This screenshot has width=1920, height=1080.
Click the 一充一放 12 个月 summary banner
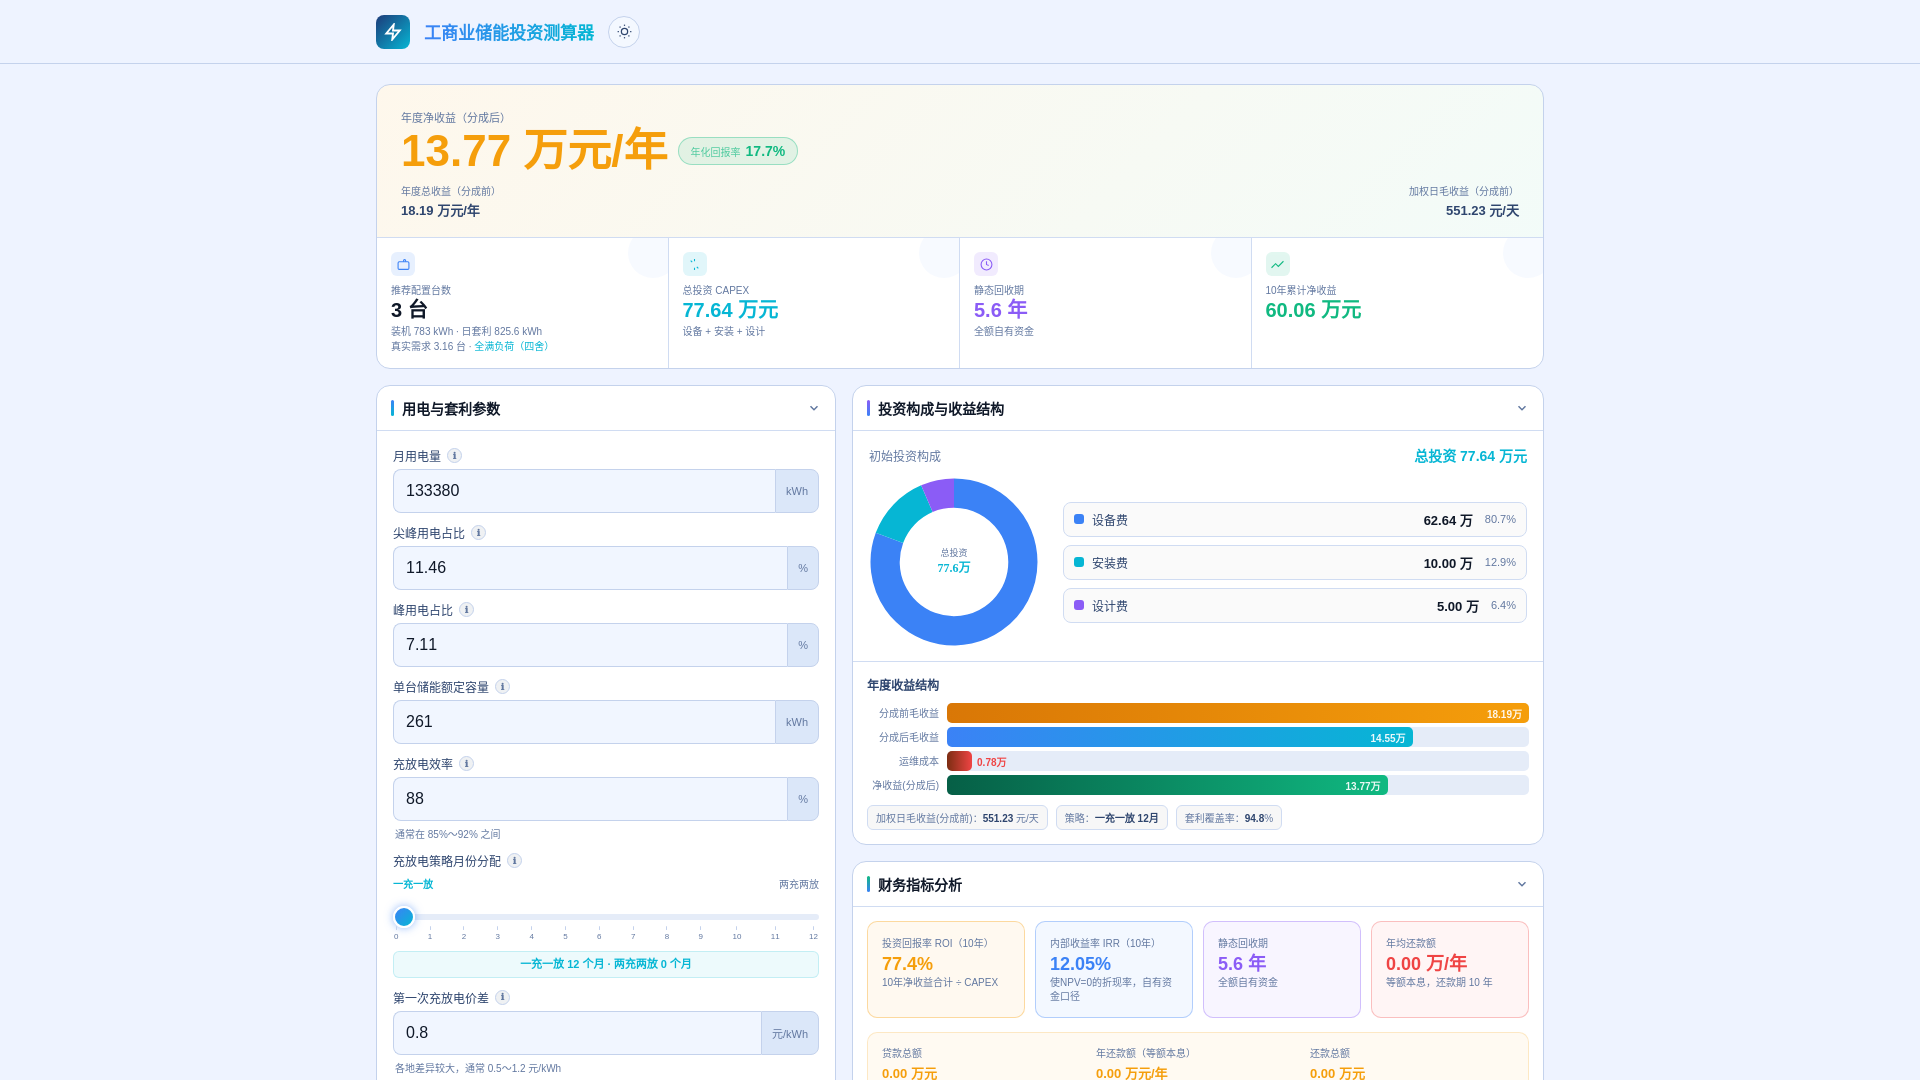click(x=606, y=964)
